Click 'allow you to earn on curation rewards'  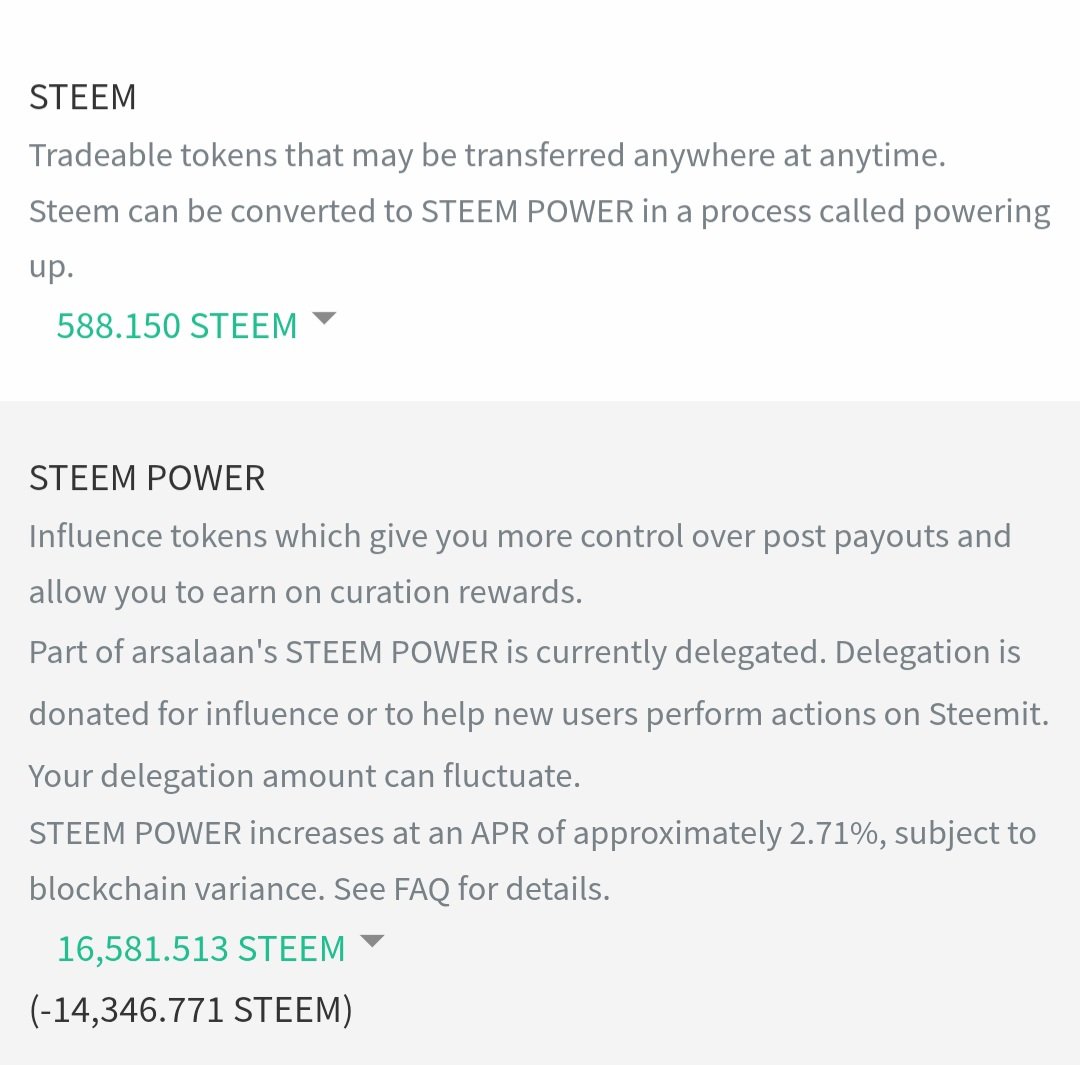[x=306, y=592]
